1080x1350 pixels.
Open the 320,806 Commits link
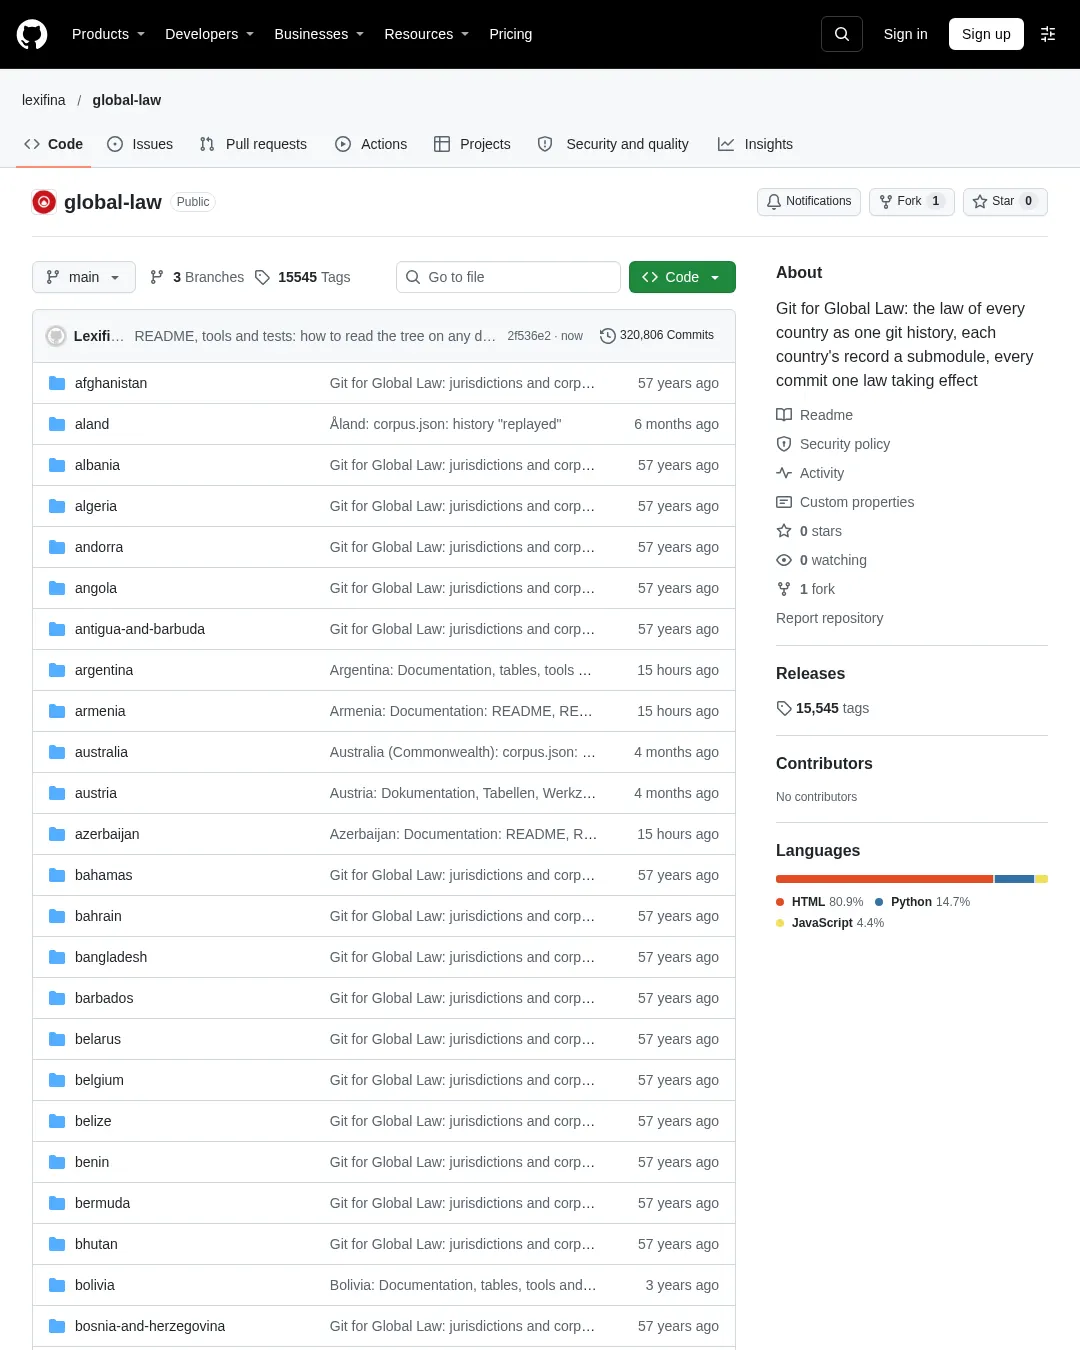click(x=657, y=336)
